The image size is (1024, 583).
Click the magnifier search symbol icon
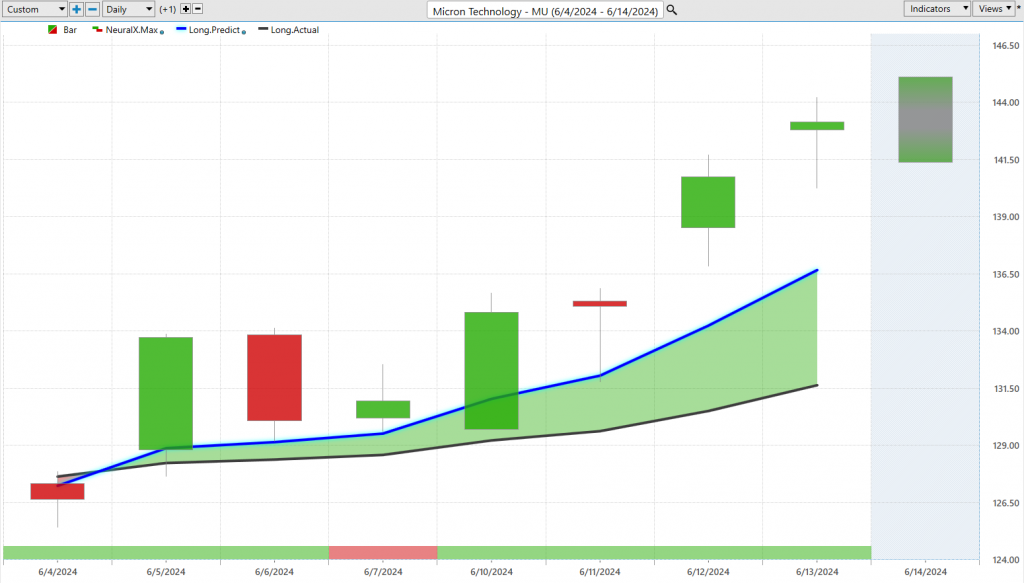(672, 9)
